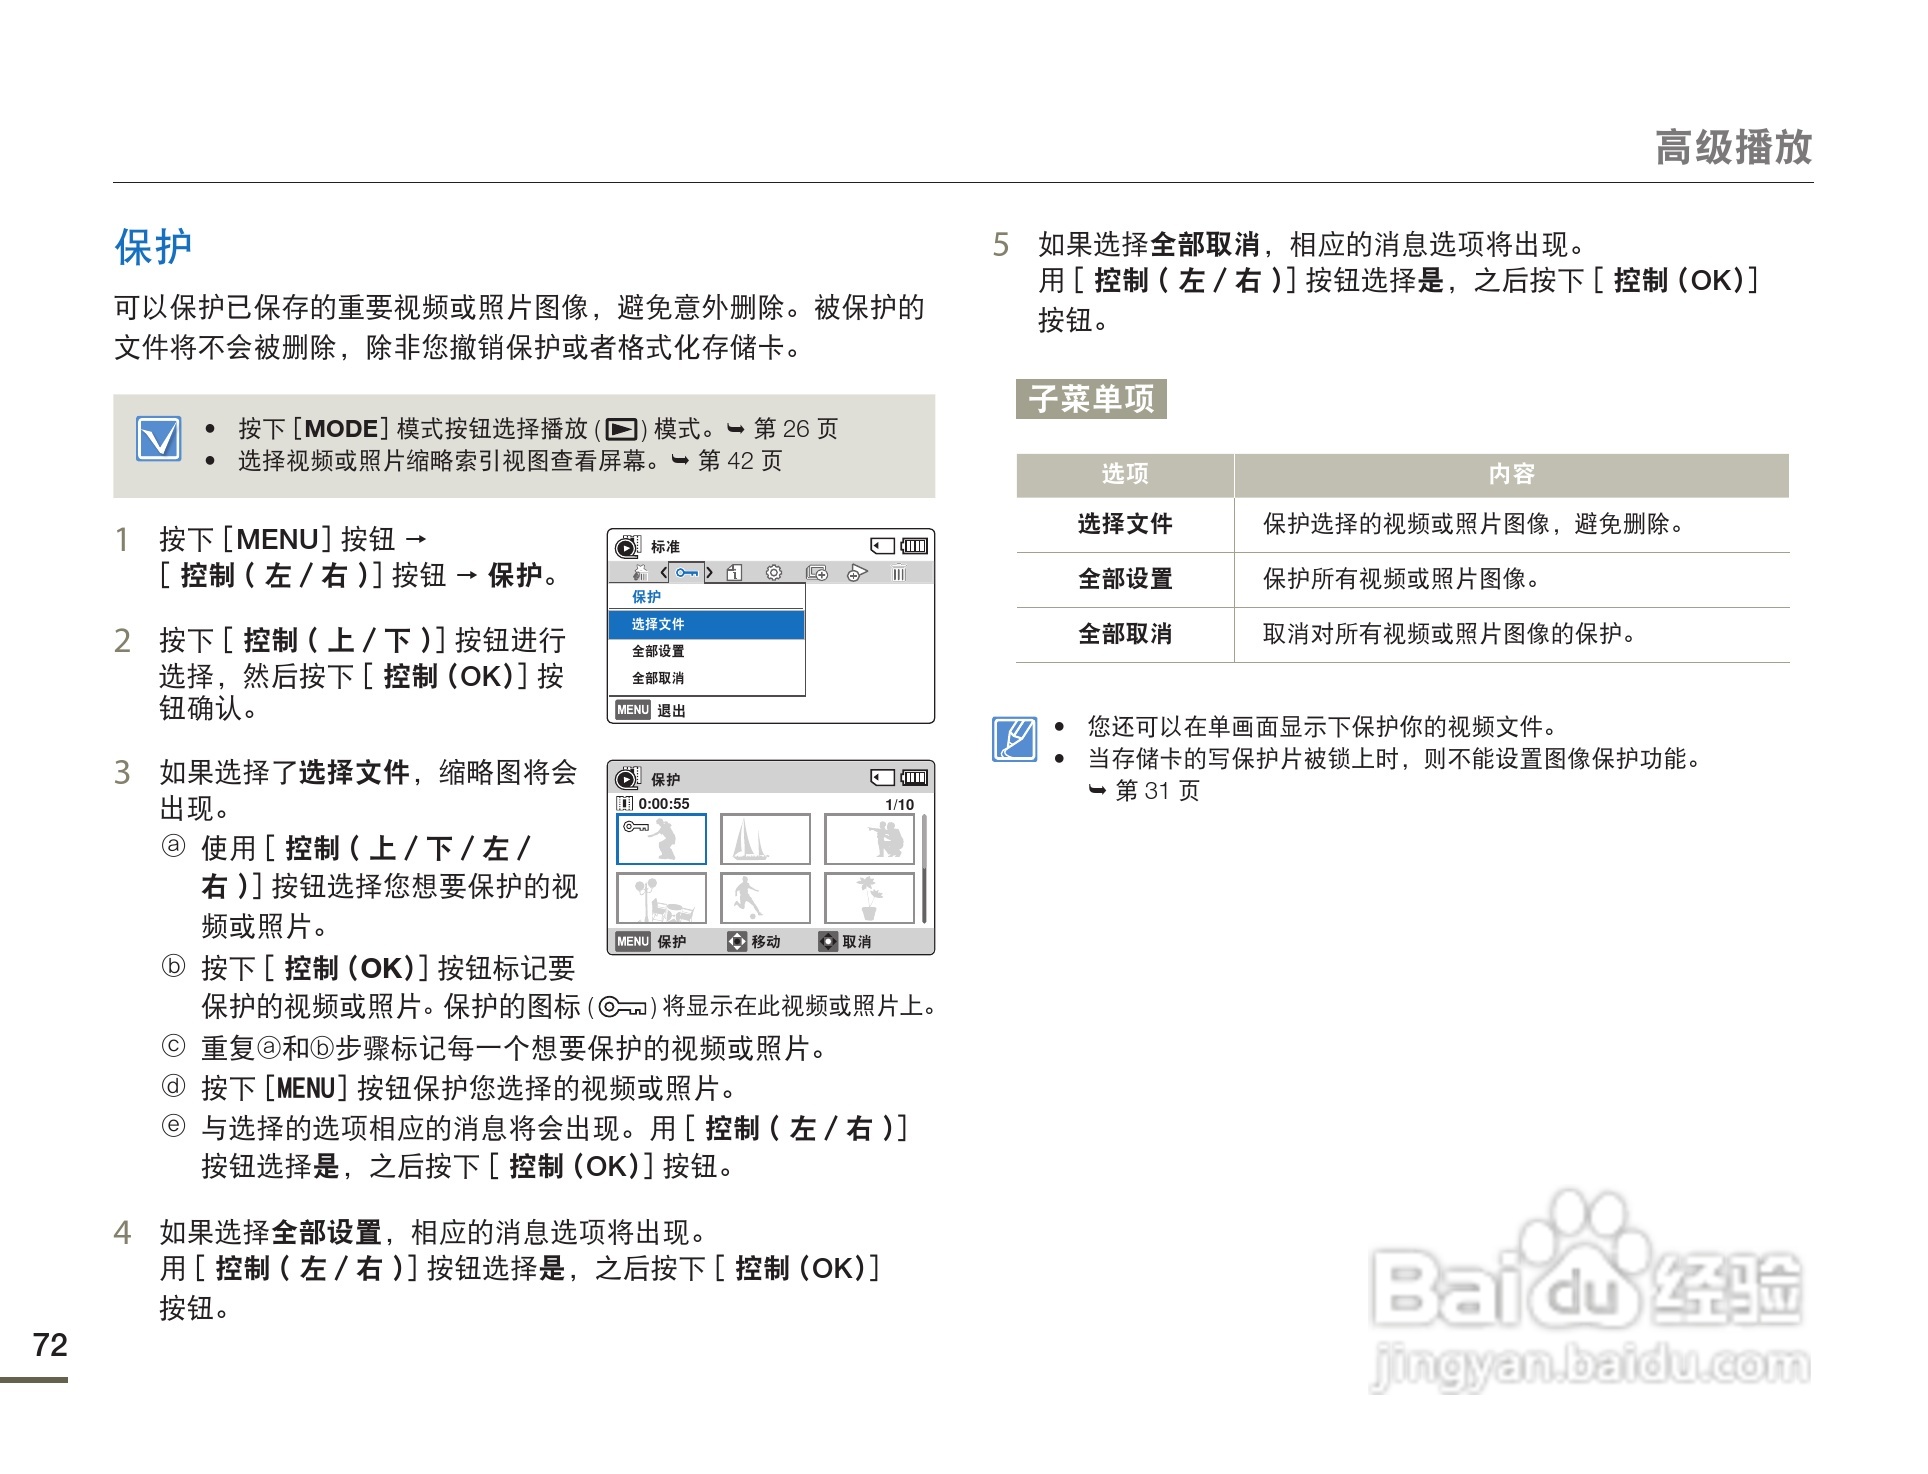Choose 全部取消 from the protect menu
The height and width of the screenshot is (1474, 1928).
(658, 679)
